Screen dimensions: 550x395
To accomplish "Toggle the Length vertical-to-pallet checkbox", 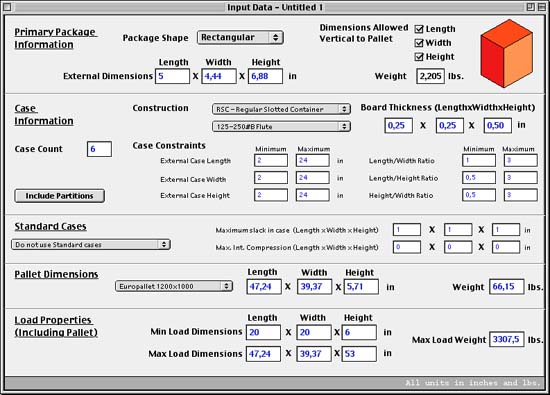I will tap(419, 29).
